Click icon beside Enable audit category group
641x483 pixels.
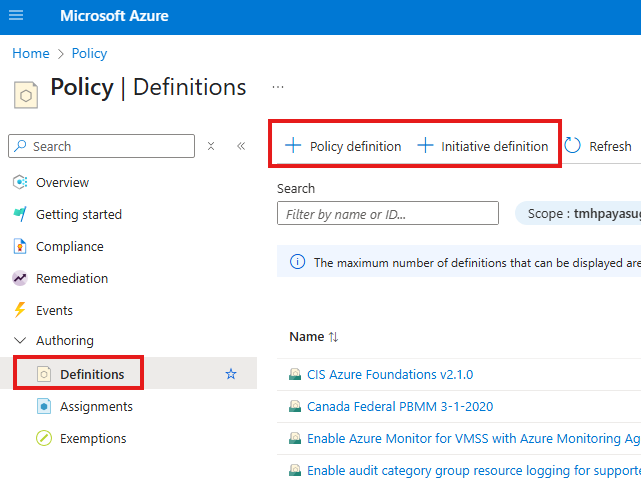point(295,470)
